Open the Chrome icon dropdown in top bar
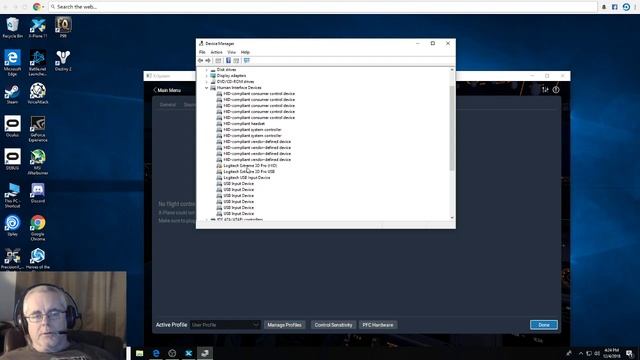The width and height of the screenshot is (640, 360). 43,7
